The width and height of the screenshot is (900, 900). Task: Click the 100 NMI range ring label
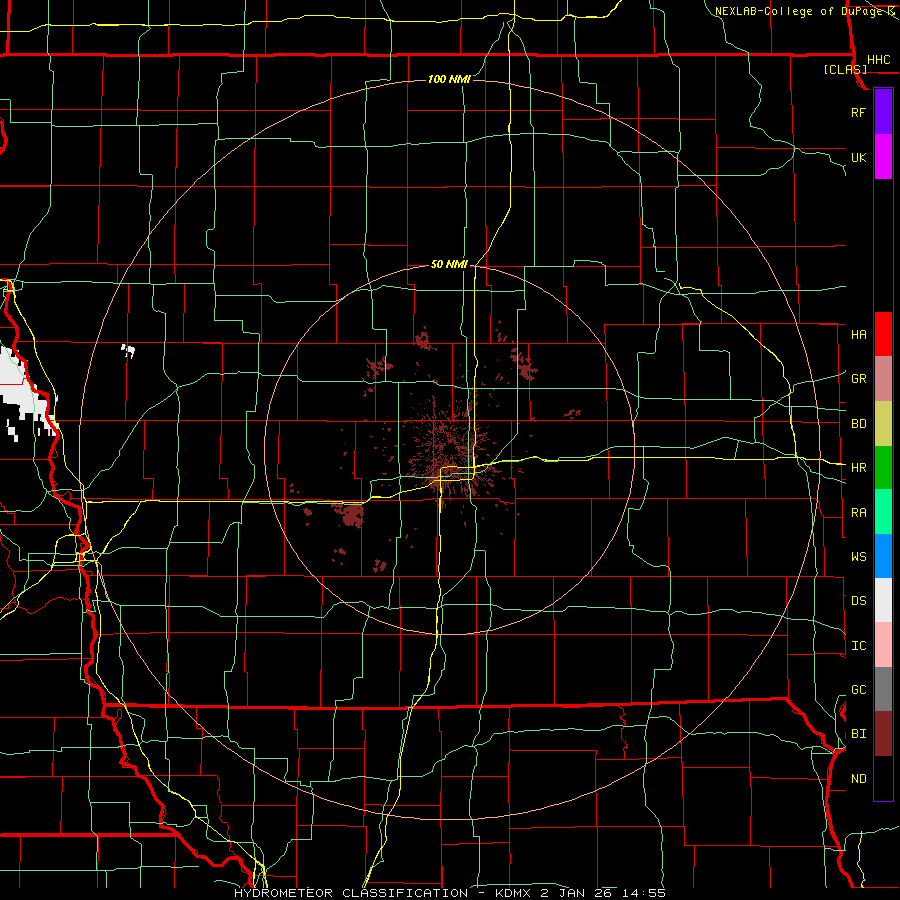pyautogui.click(x=449, y=79)
